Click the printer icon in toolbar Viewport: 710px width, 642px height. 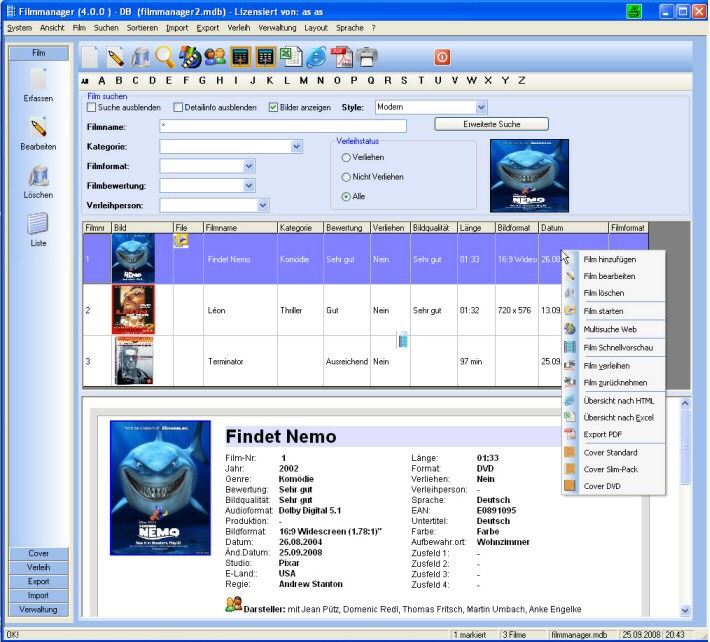tap(367, 57)
